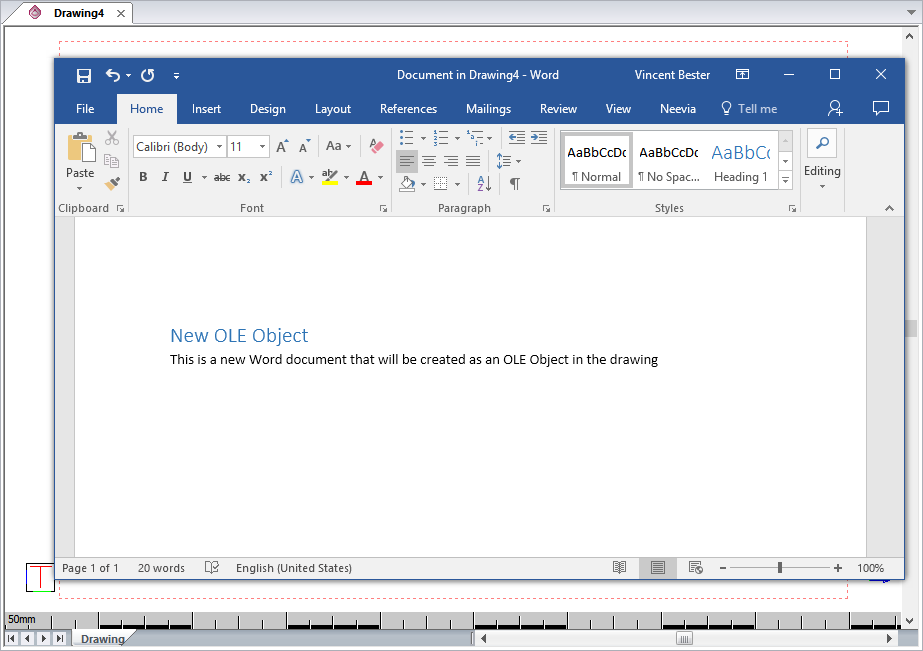
Task: Click the Increase Indent icon
Action: coord(539,138)
